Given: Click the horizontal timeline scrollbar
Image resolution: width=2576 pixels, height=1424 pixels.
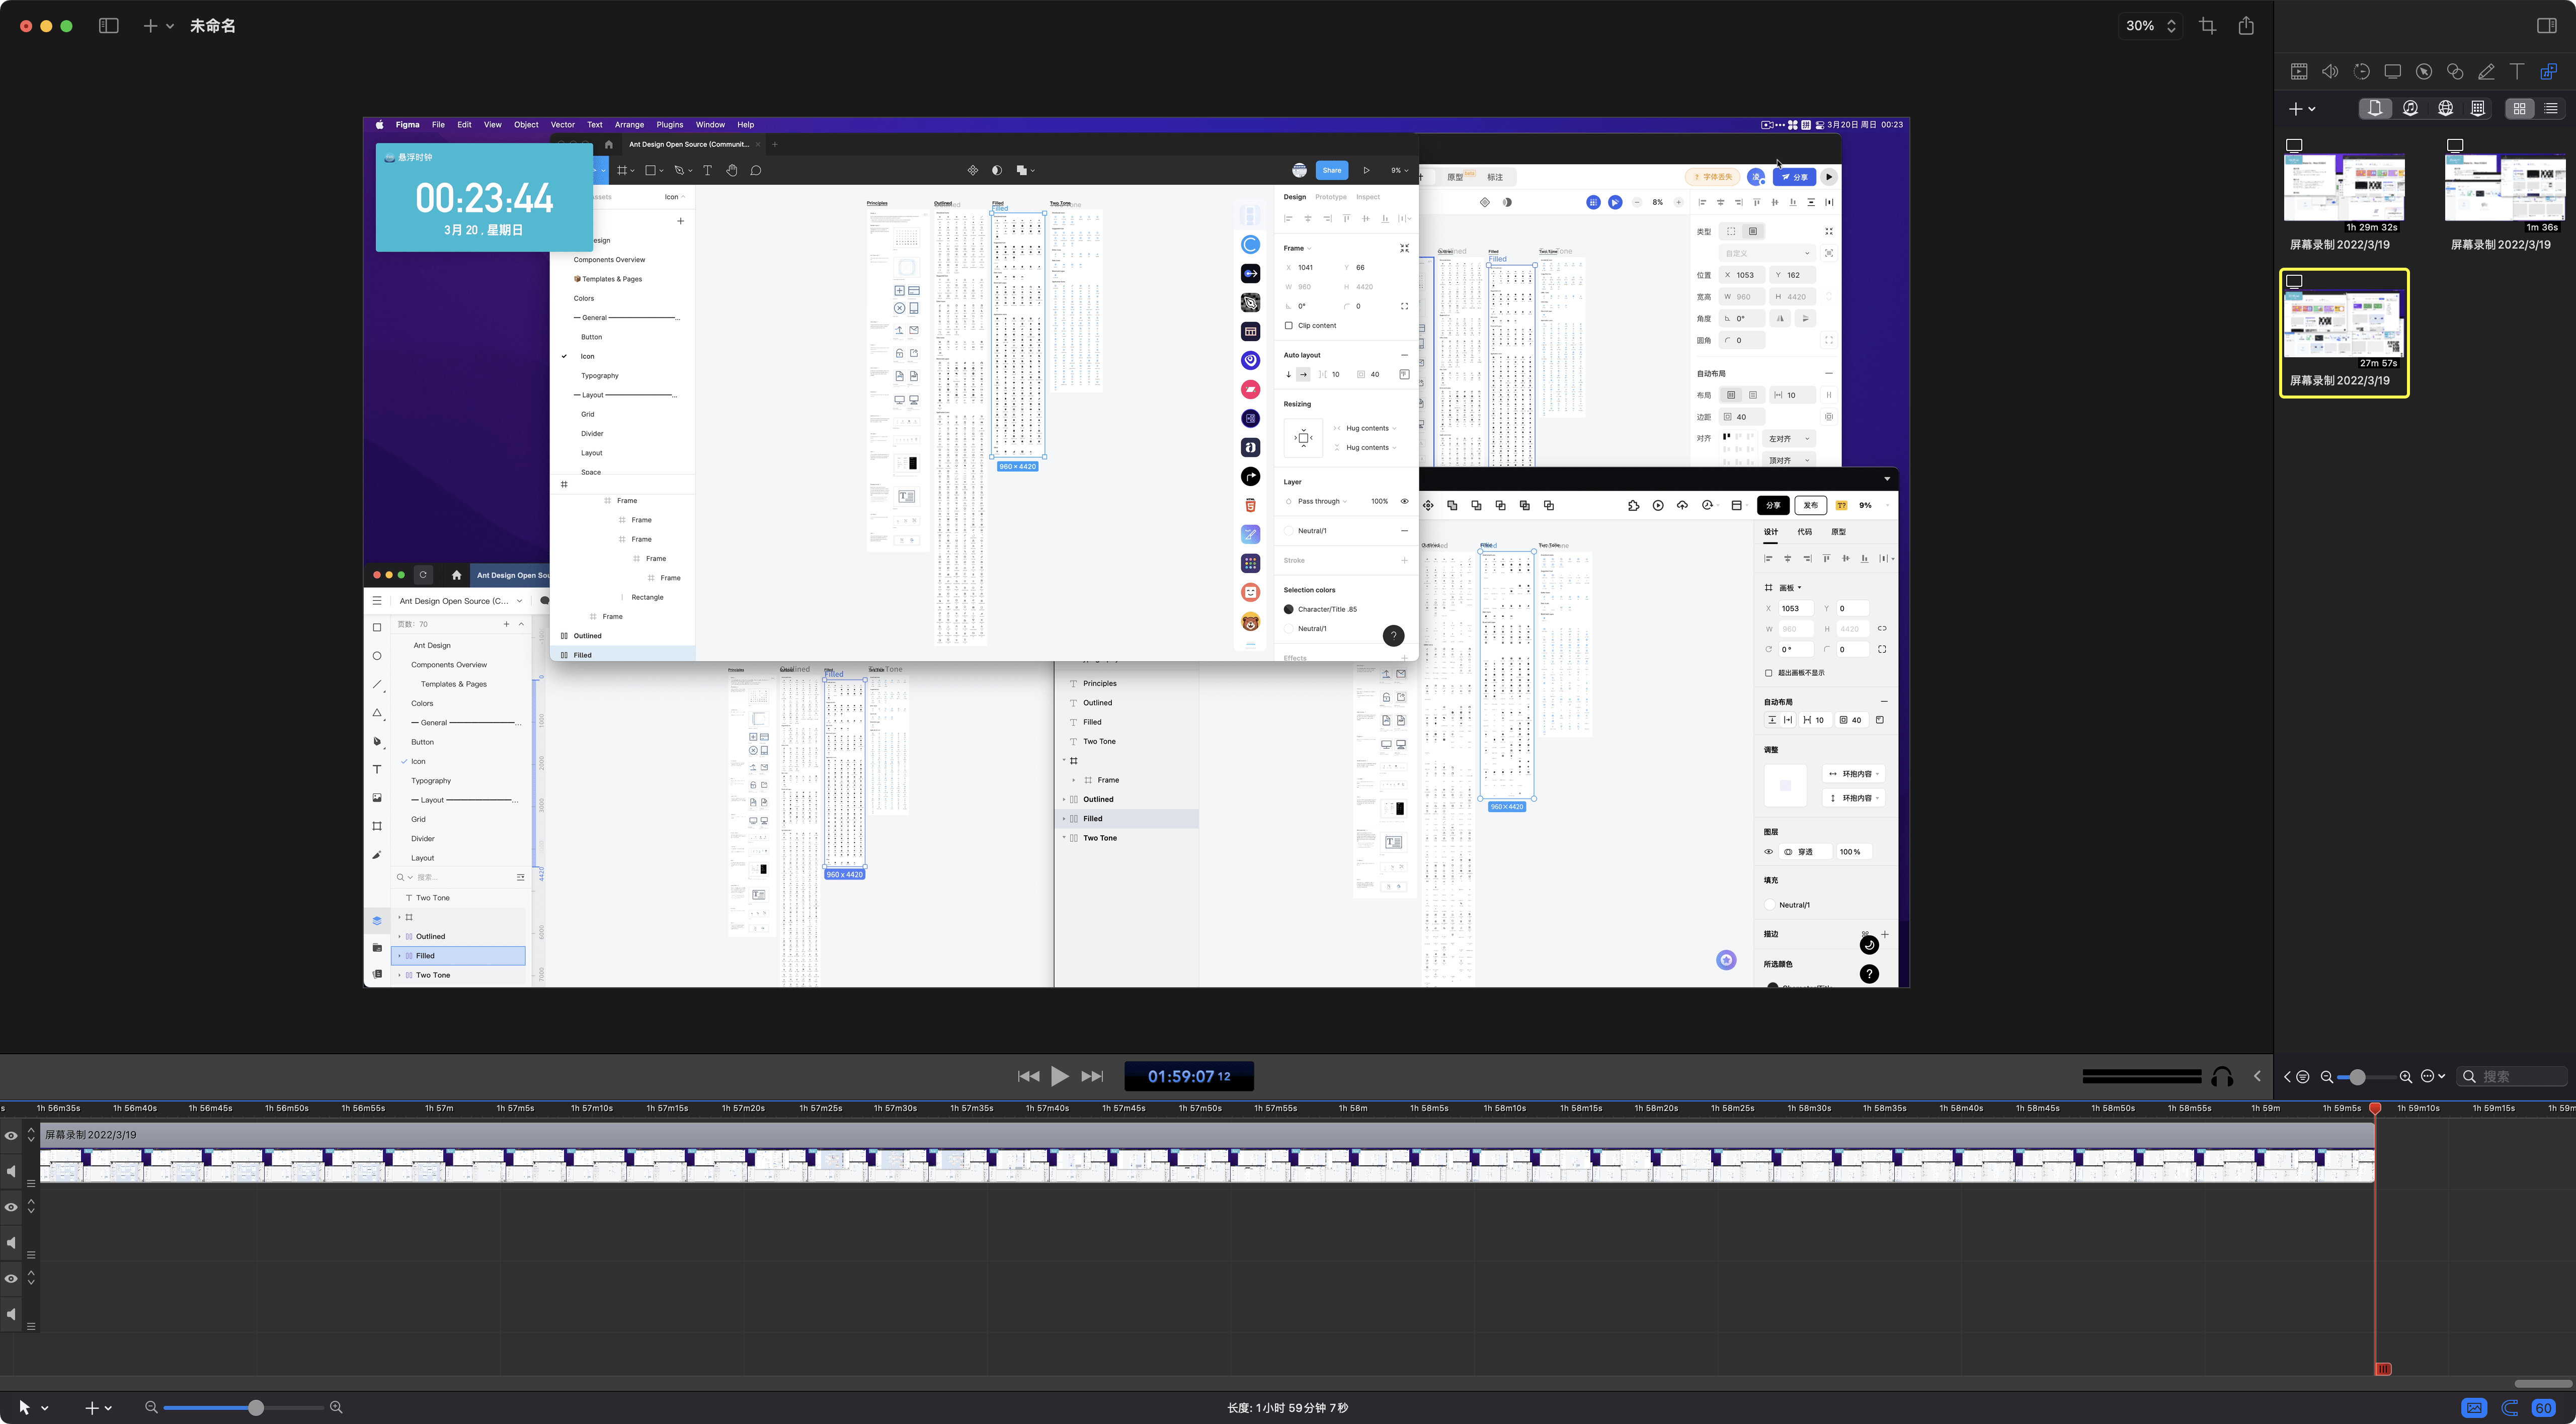Looking at the screenshot, I should pyautogui.click(x=2543, y=1383).
